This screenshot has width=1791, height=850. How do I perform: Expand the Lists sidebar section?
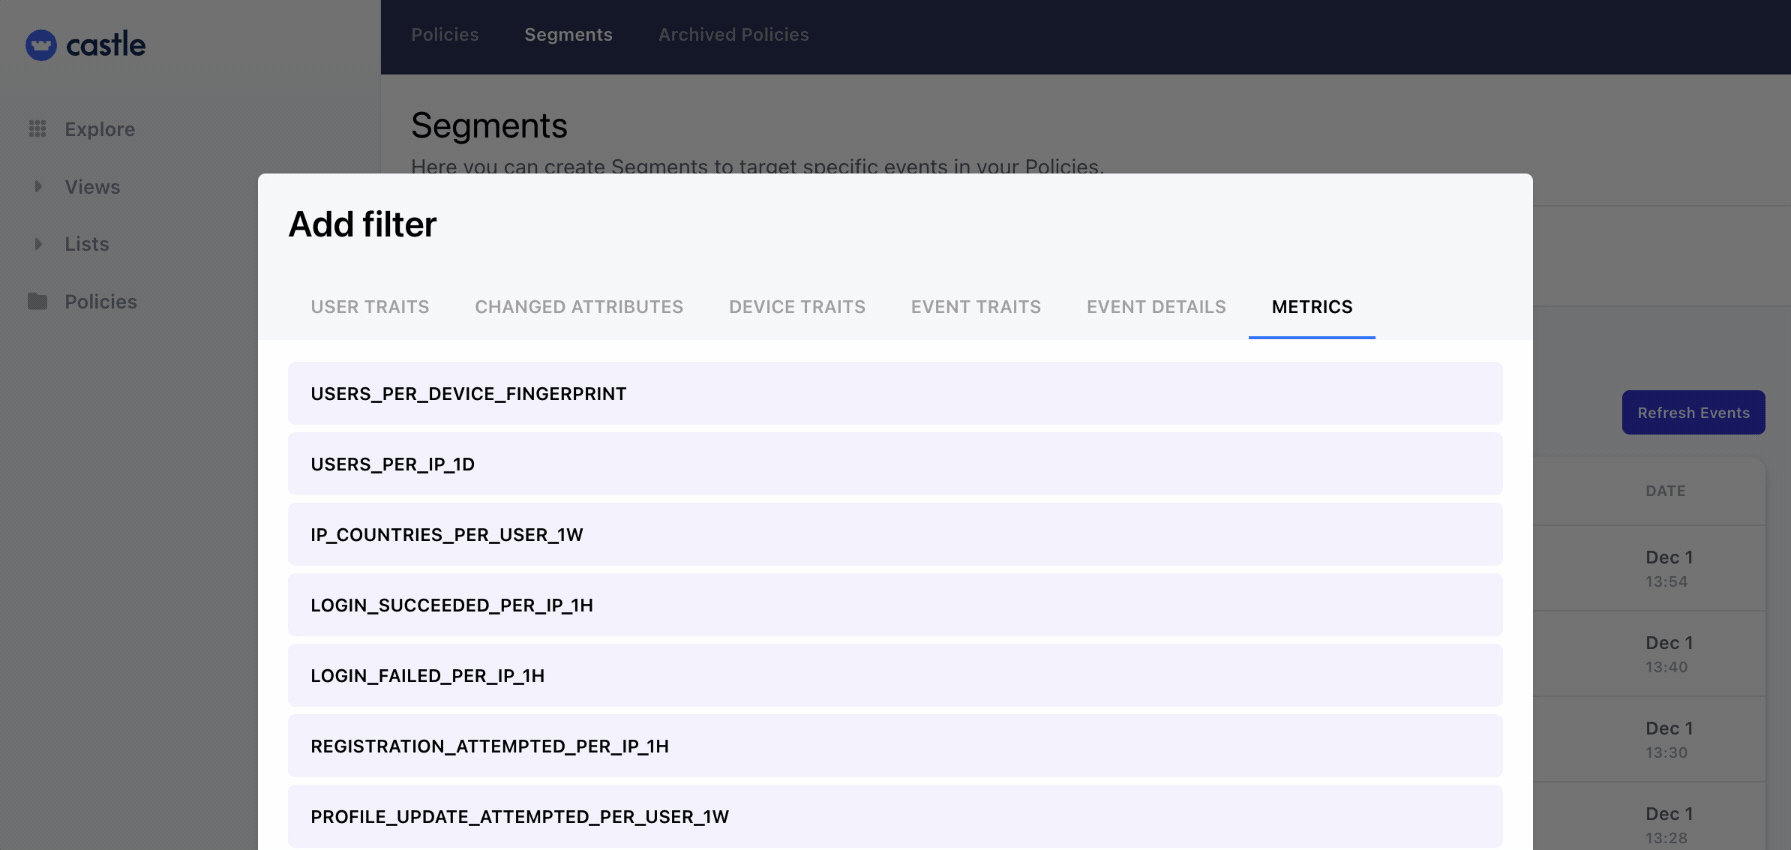pos(38,244)
